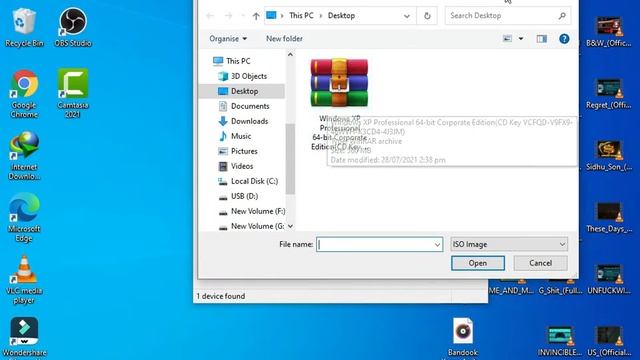The image size is (640, 360).
Task: Select the VLC media player desktop icon
Action: click(24, 280)
